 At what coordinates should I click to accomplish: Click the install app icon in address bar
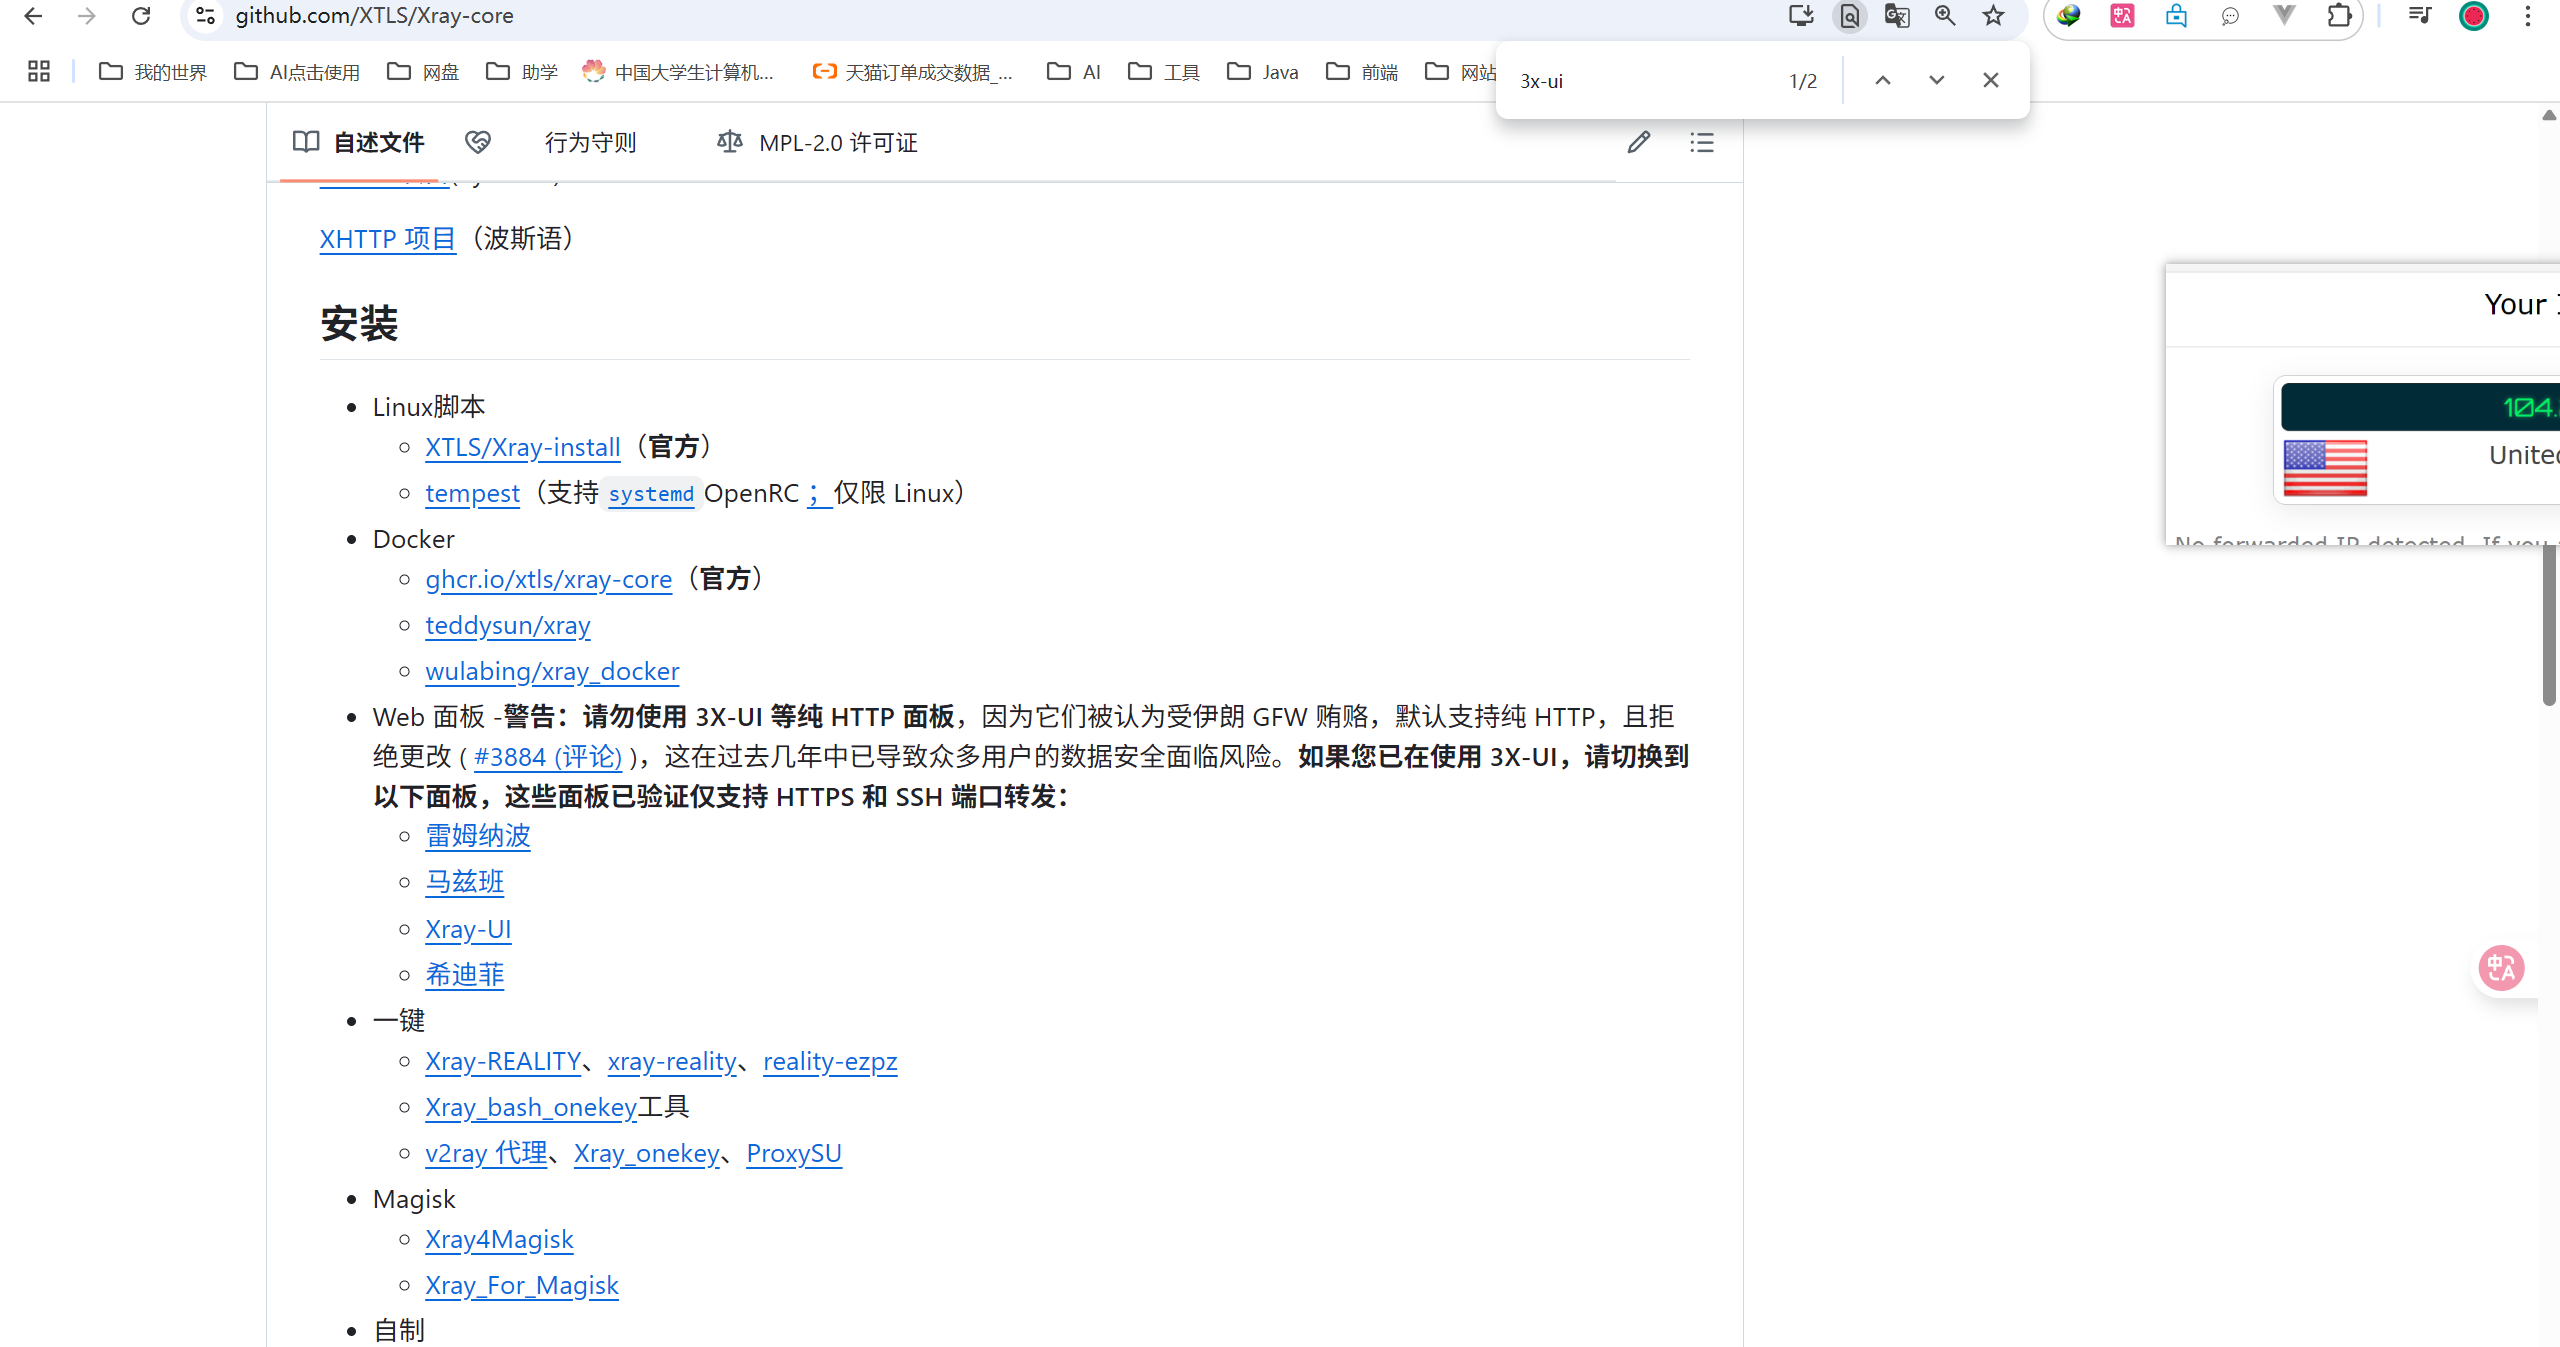tap(1801, 16)
